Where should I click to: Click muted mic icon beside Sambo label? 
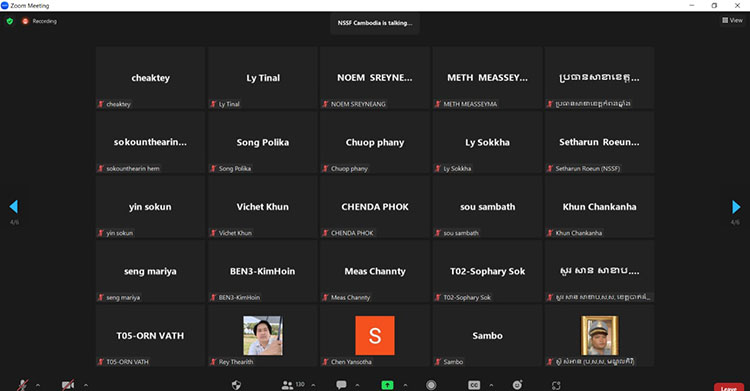coord(438,362)
